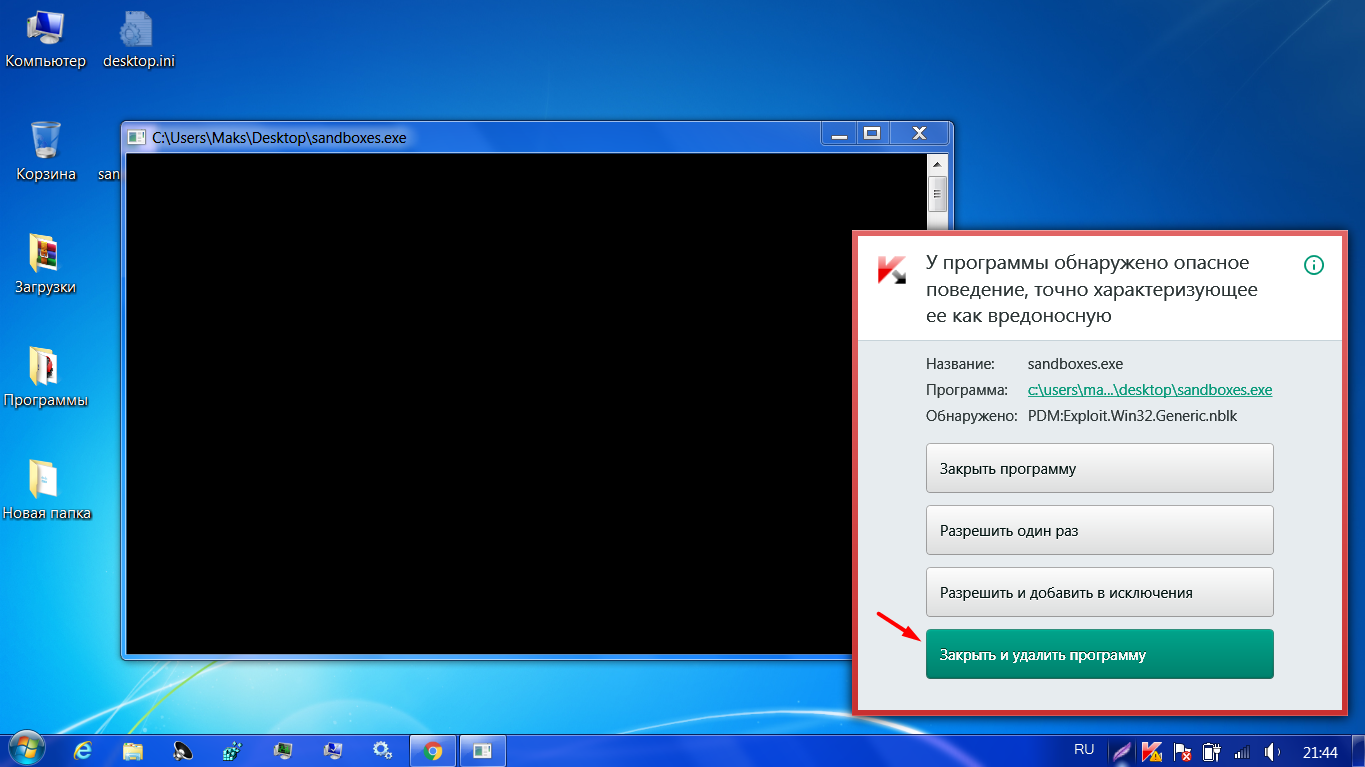Open the speaker app on taskbar
The width and height of the screenshot is (1365, 767).
(183, 751)
